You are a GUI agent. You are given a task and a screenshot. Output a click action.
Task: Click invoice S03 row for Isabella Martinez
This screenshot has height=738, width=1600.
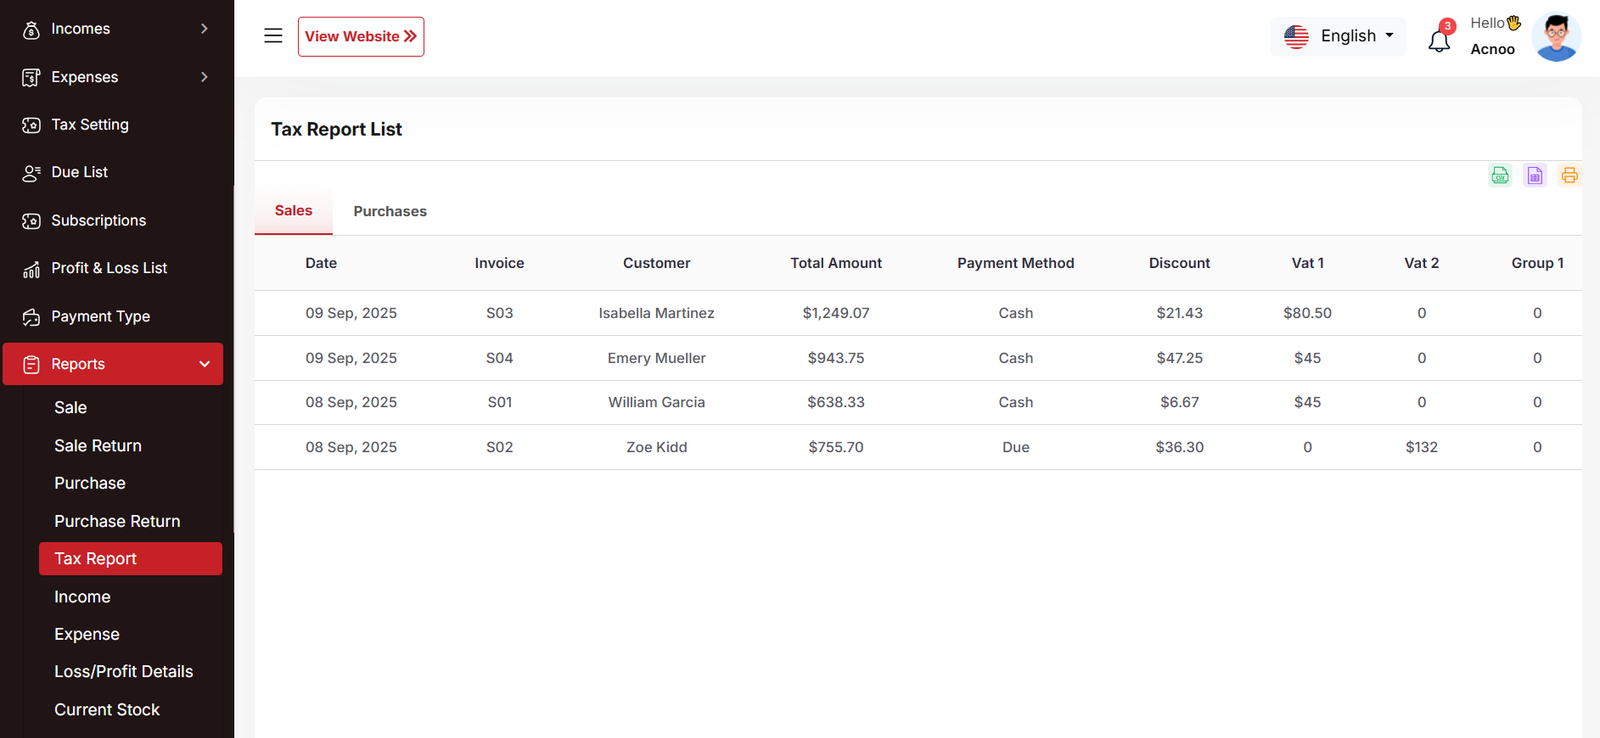pos(499,313)
